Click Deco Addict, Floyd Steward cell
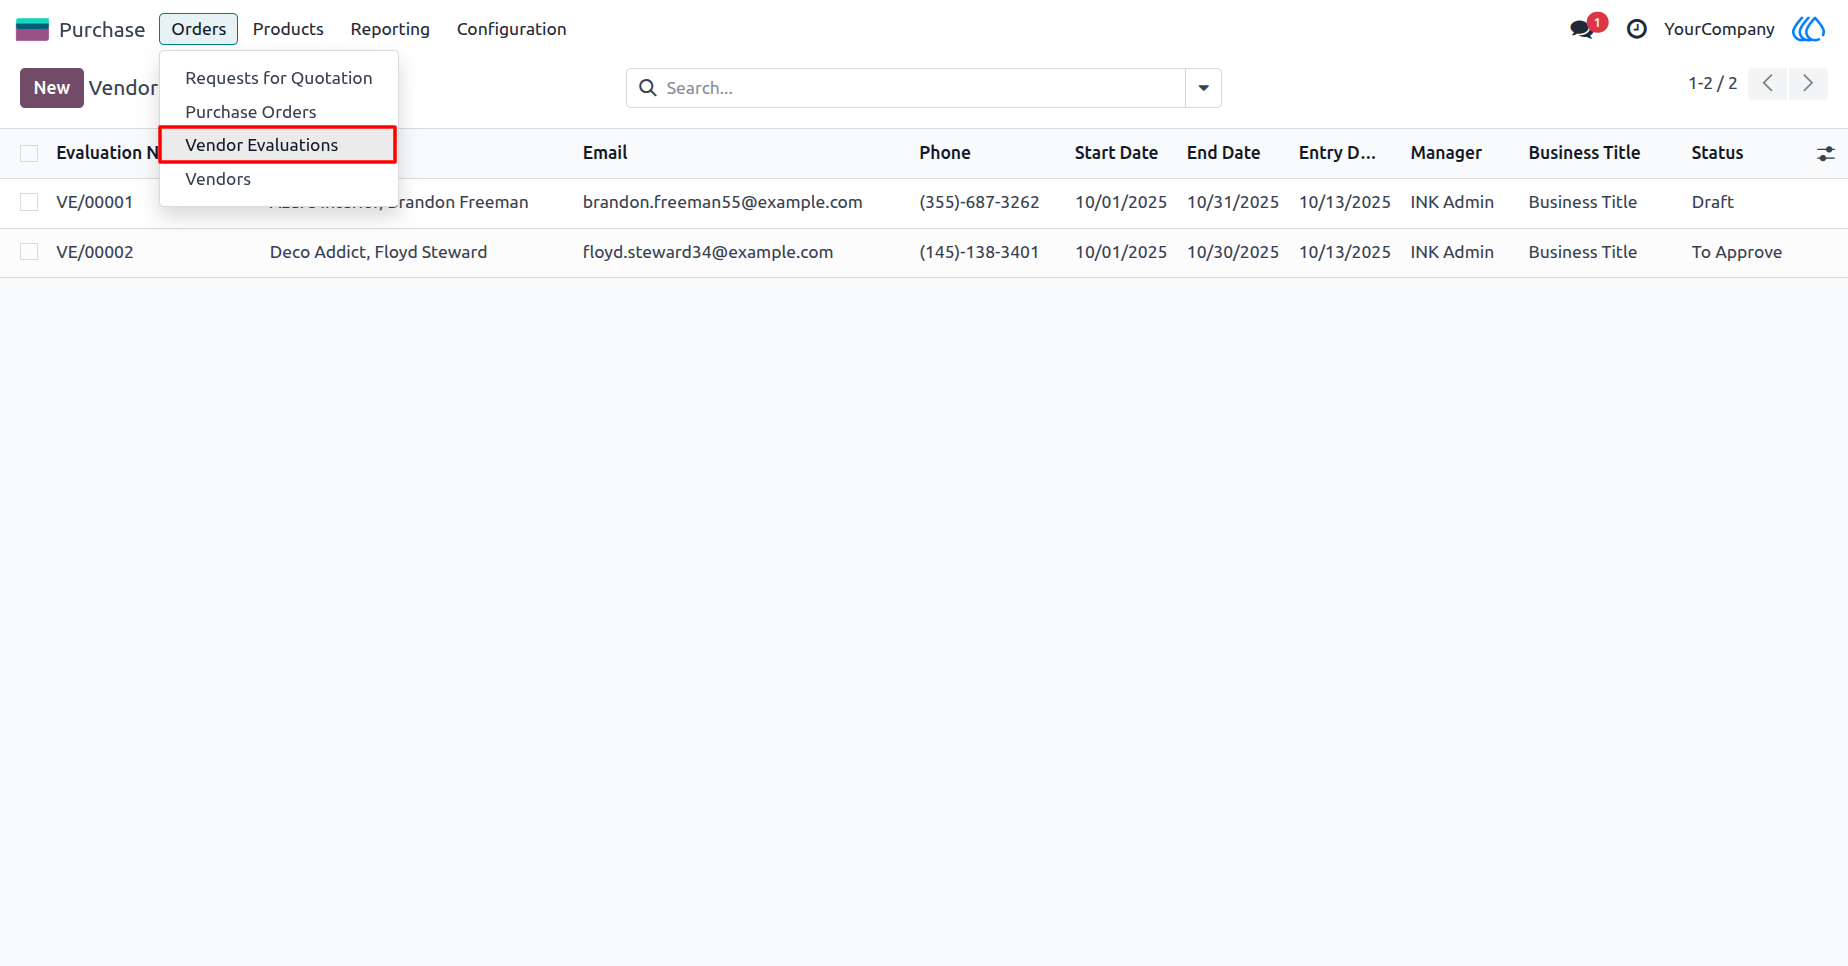 (378, 252)
